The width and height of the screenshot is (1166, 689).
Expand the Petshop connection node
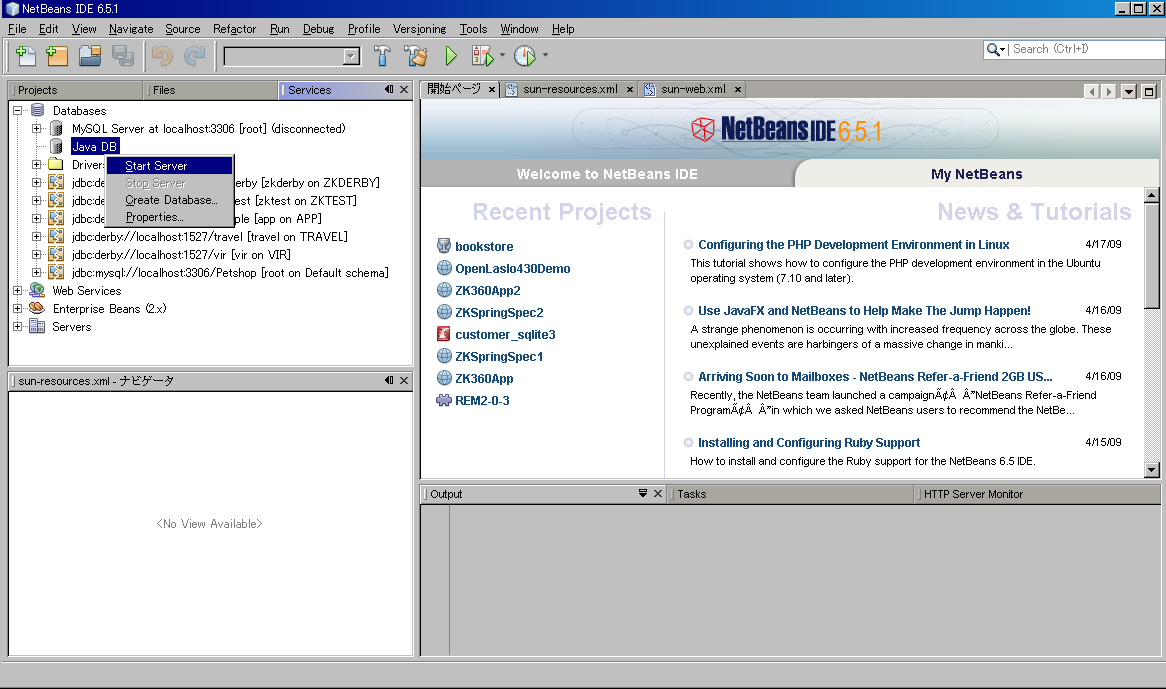tap(36, 273)
